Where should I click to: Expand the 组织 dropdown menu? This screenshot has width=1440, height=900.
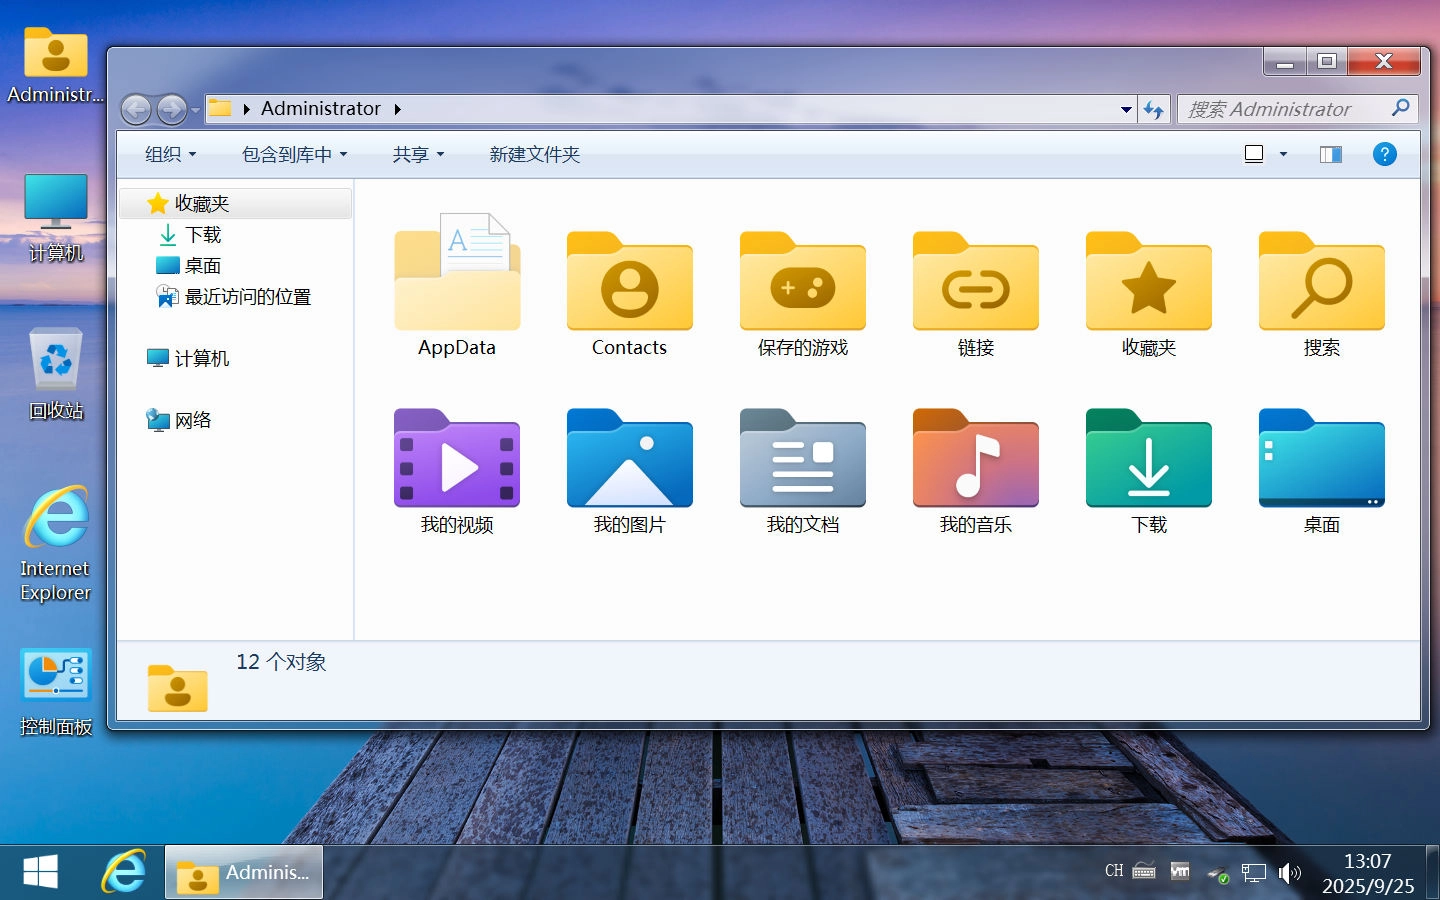170,154
